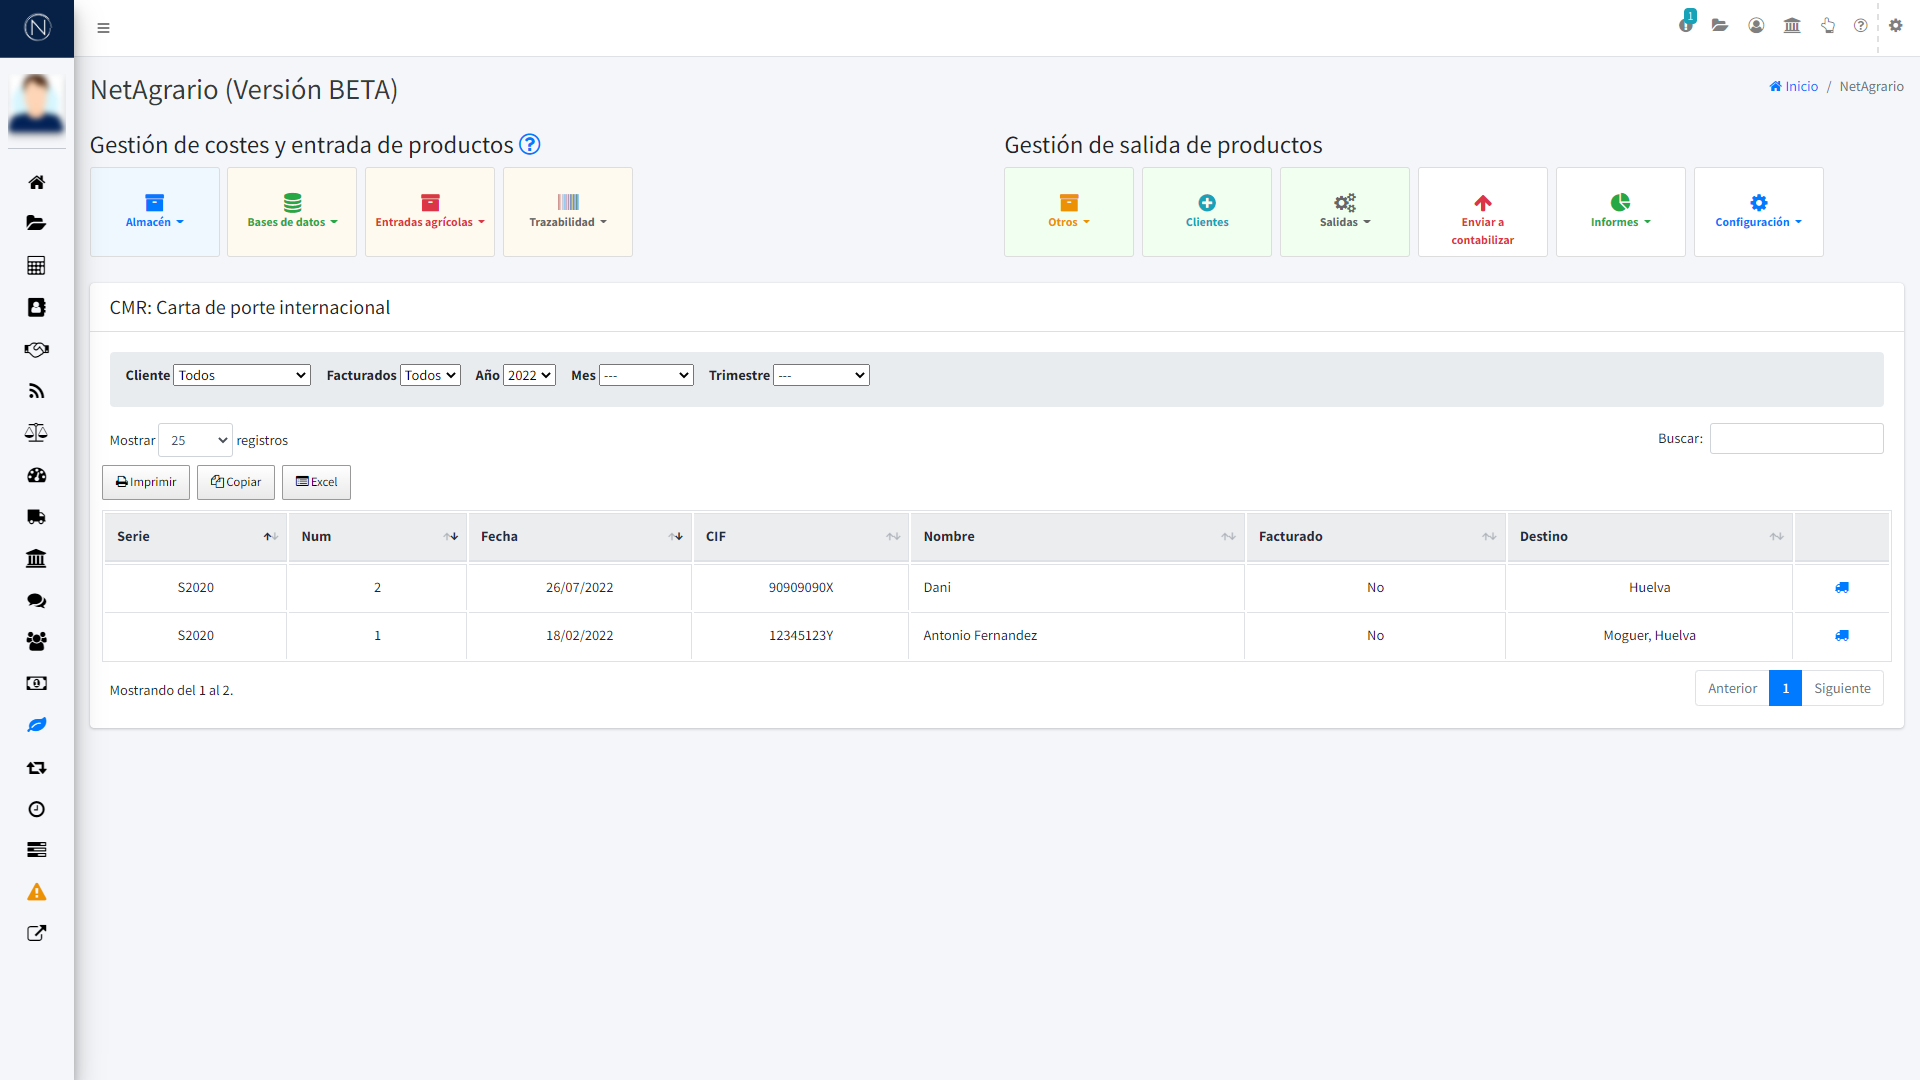This screenshot has height=1080, width=1920.
Task: Toggle the hamburger menu icon
Action: [103, 28]
